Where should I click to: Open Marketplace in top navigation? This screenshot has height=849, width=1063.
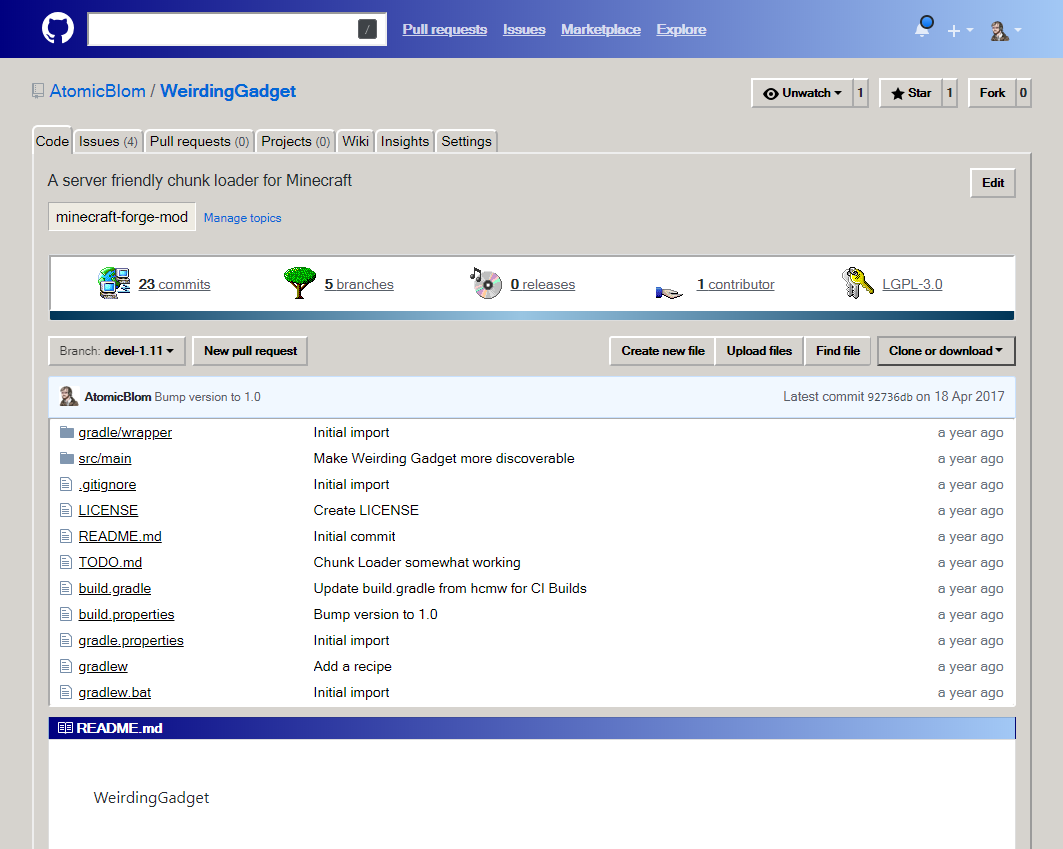[x=601, y=29]
